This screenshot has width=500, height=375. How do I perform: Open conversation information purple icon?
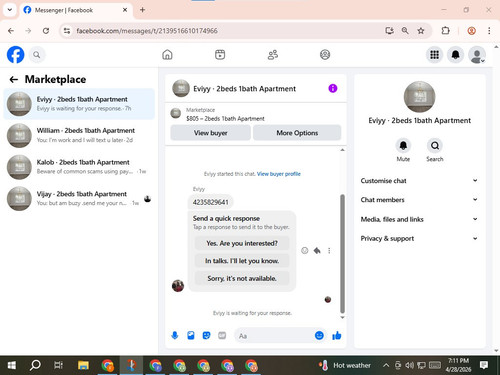coord(333,88)
